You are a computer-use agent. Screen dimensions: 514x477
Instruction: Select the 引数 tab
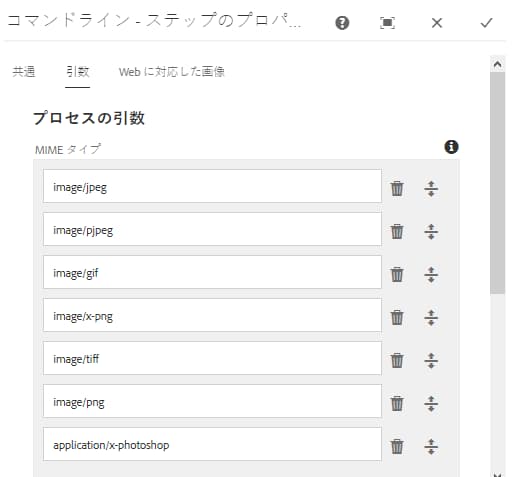click(x=78, y=72)
